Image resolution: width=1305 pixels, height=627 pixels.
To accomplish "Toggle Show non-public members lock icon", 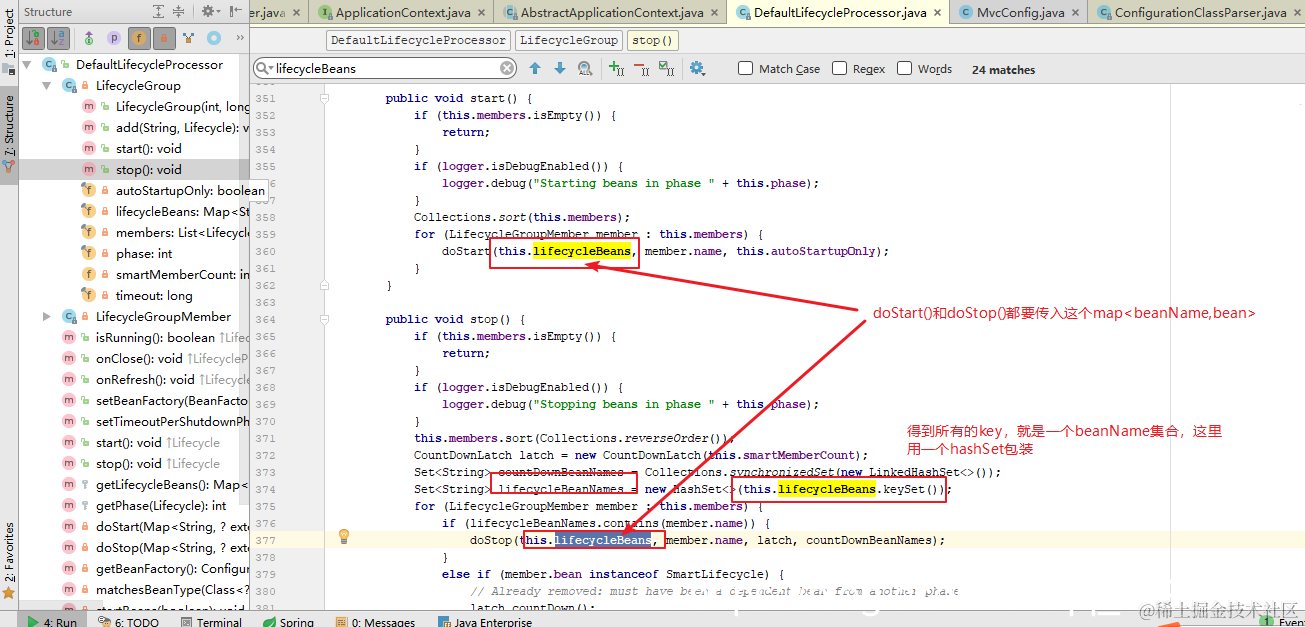I will pyautogui.click(x=164, y=38).
